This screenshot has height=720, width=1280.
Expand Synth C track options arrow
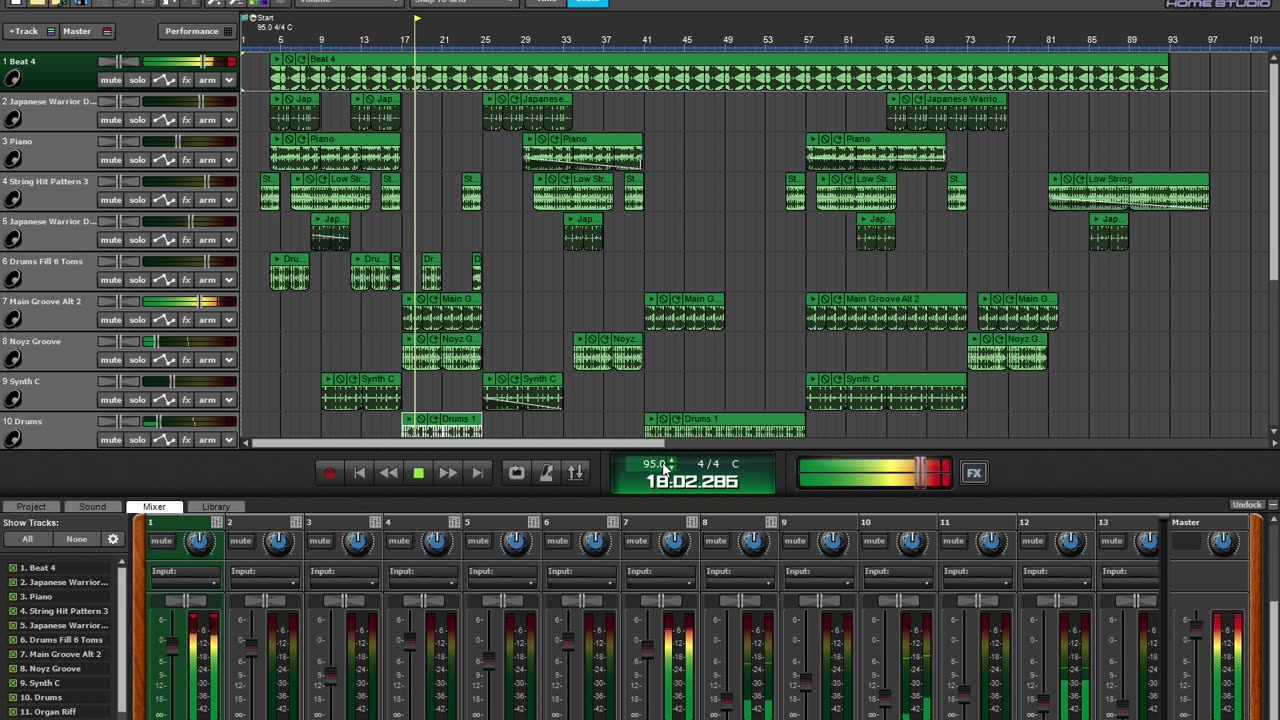coord(229,400)
